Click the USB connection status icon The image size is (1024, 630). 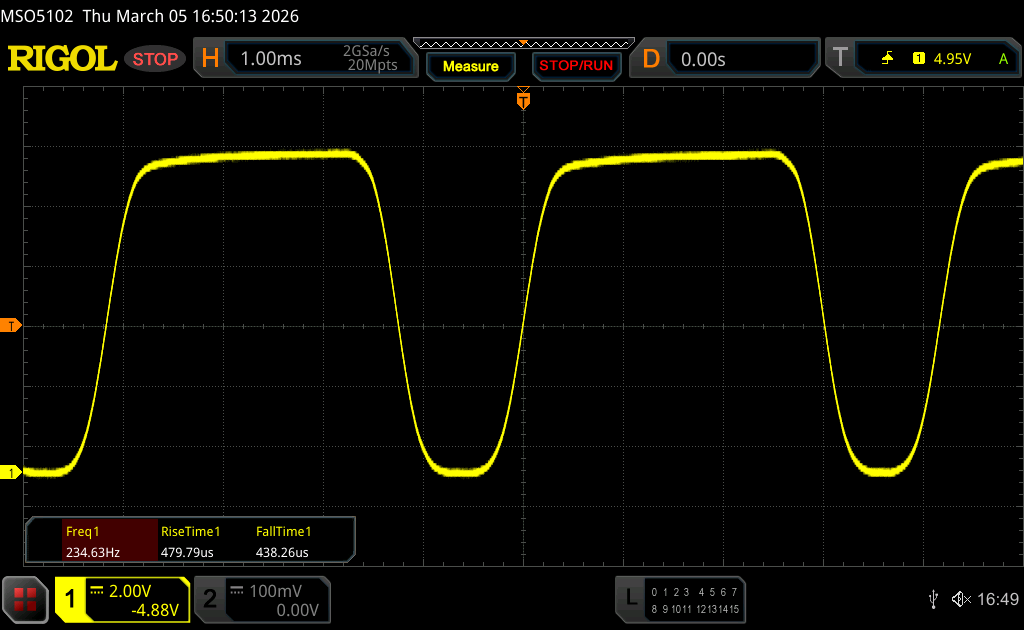[933, 598]
